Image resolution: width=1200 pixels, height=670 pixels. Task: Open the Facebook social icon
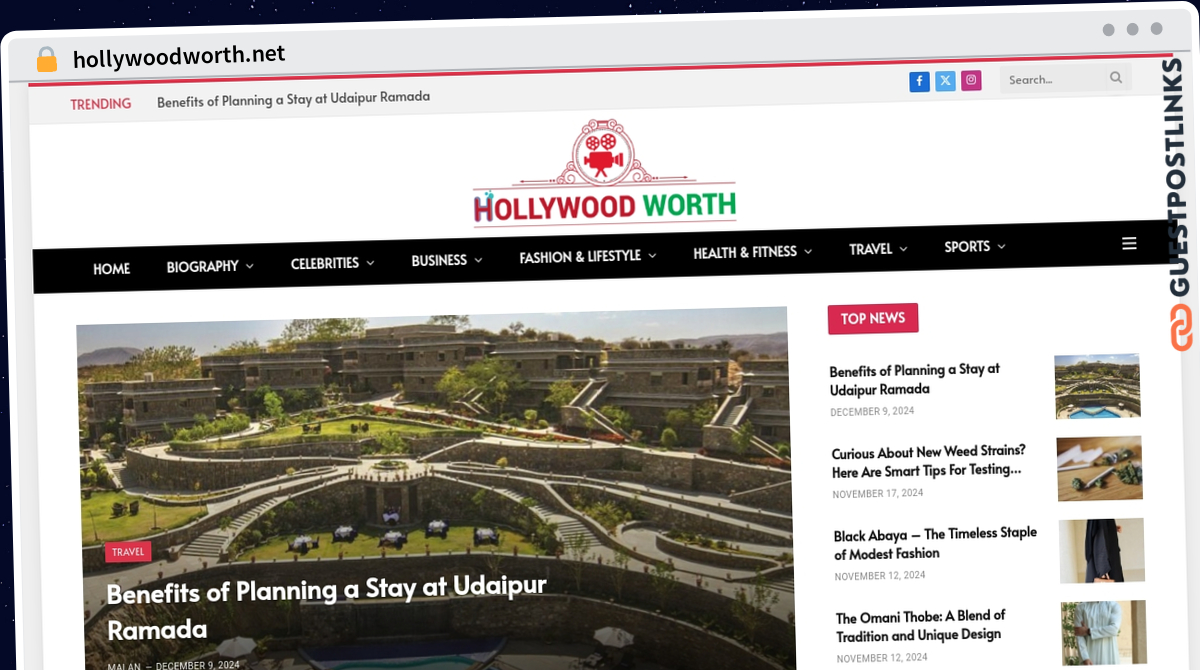pyautogui.click(x=919, y=82)
